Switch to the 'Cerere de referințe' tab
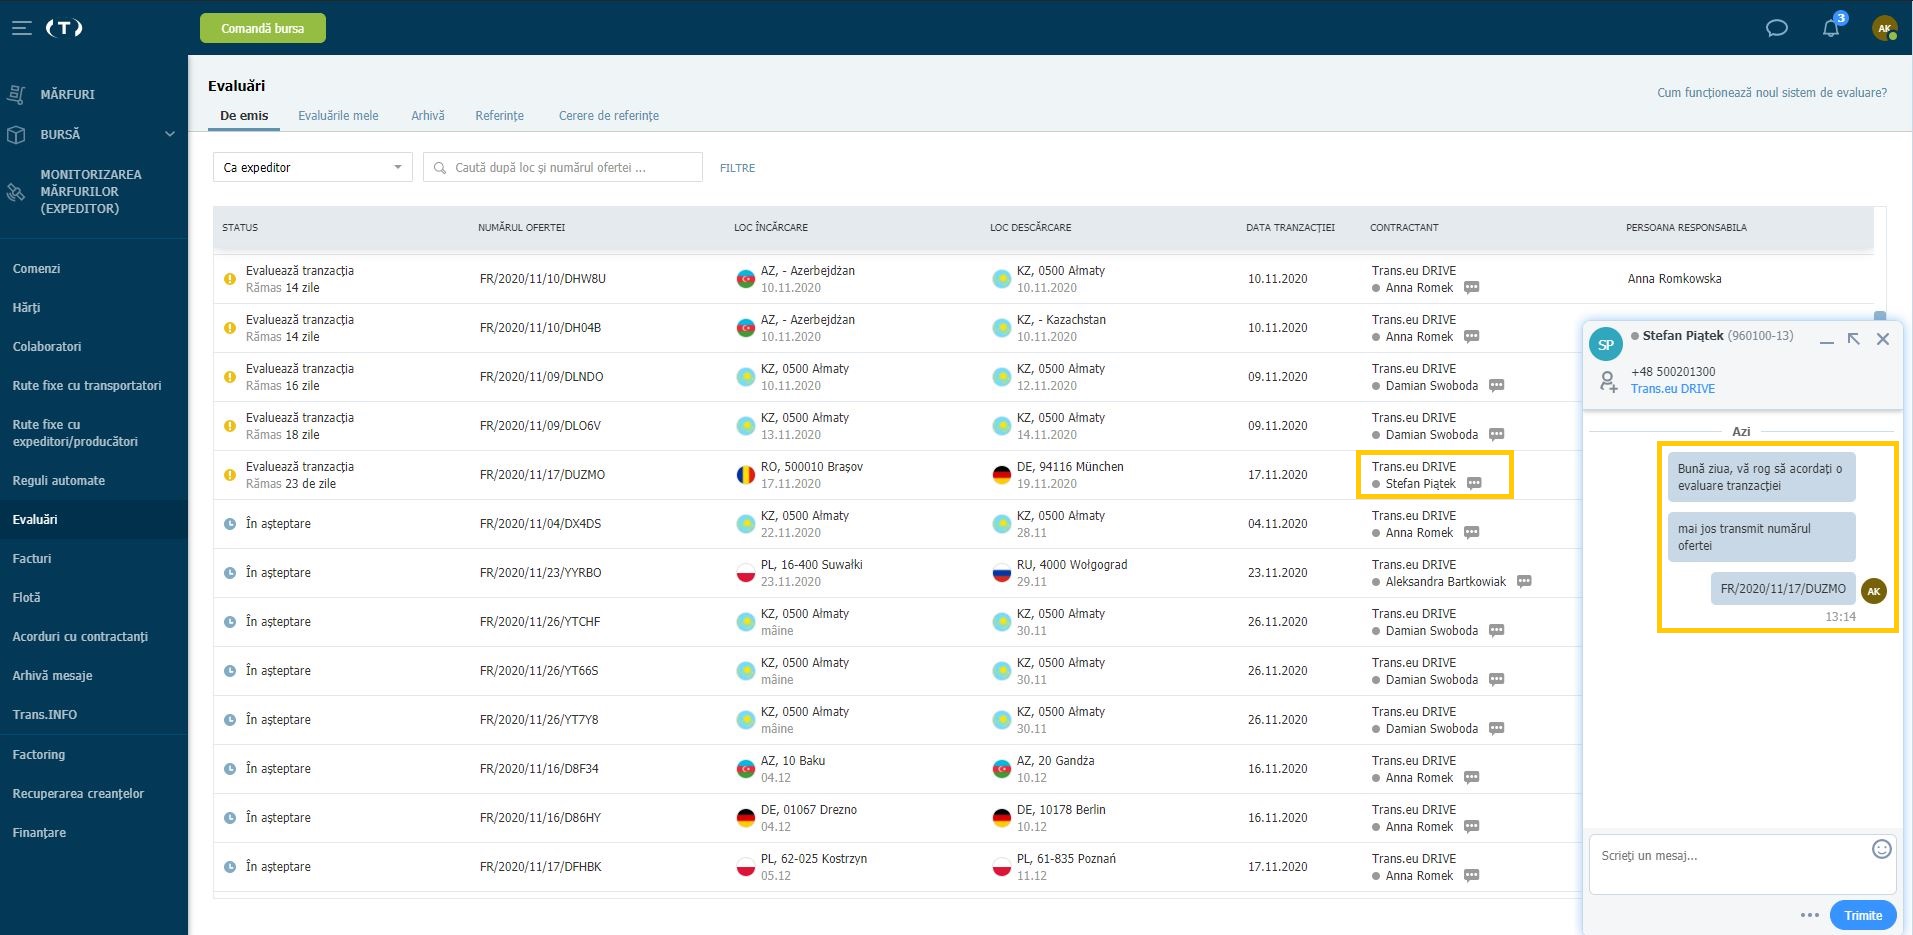Screen dimensions: 1913x935 609,116
